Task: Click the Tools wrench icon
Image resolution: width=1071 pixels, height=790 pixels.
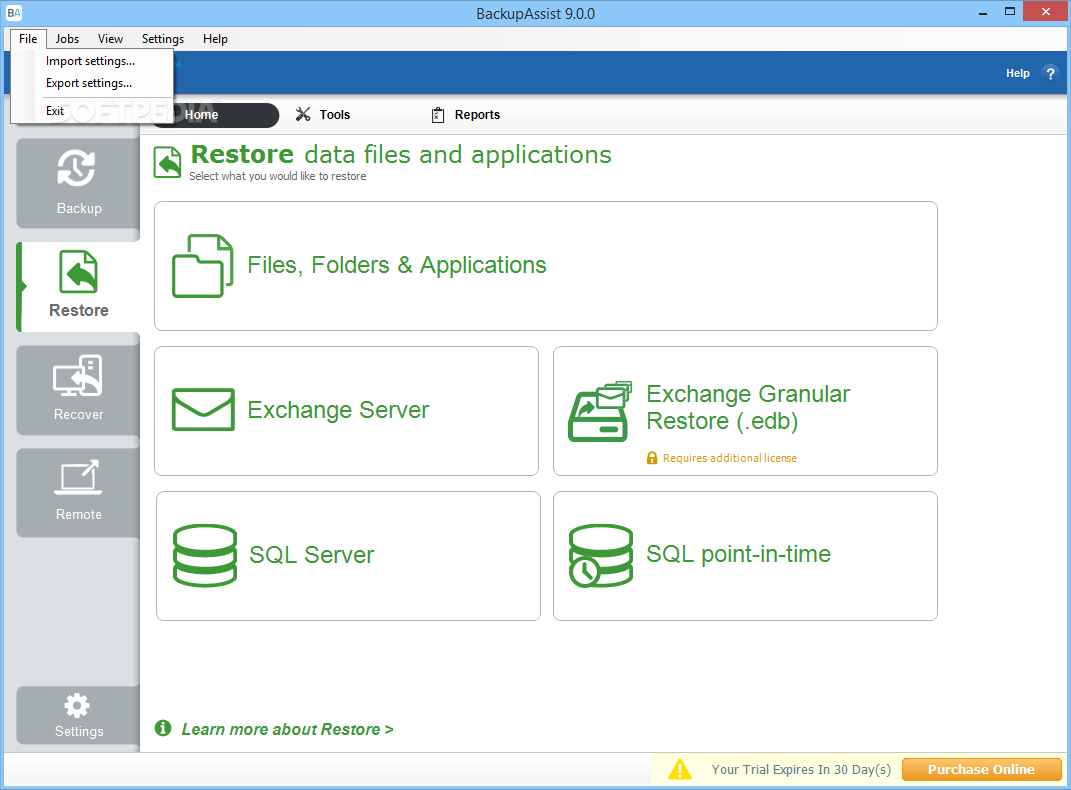Action: coord(303,114)
